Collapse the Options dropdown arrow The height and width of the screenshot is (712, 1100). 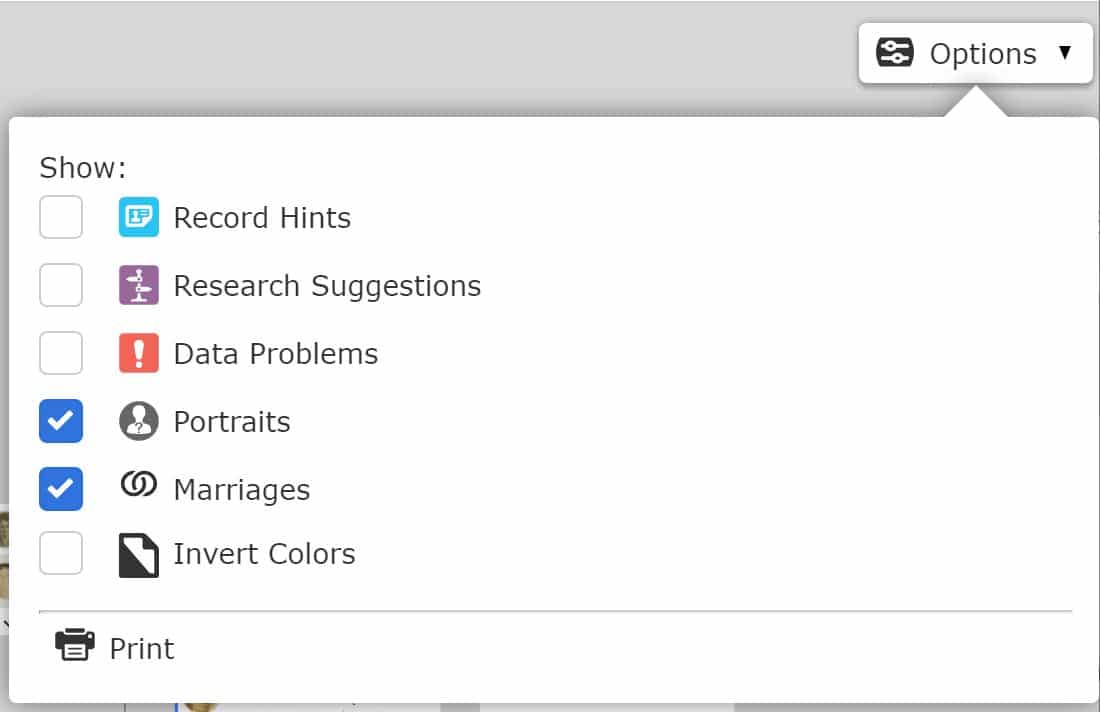(x=1065, y=53)
